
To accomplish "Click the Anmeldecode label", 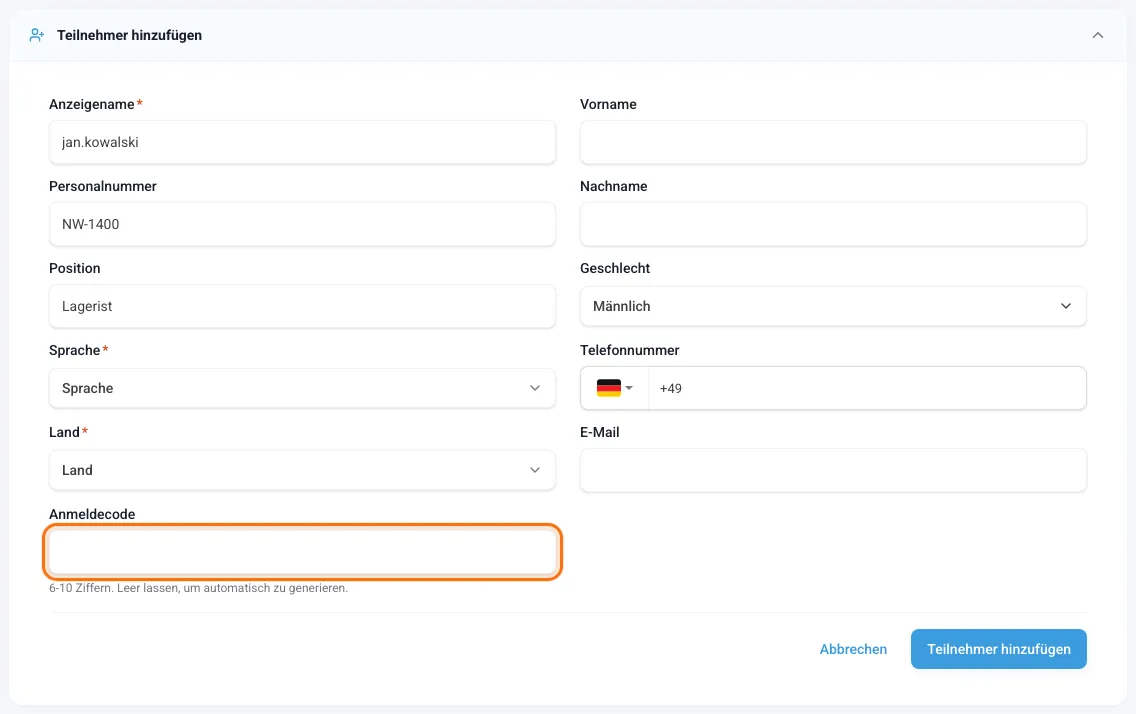I will (92, 514).
